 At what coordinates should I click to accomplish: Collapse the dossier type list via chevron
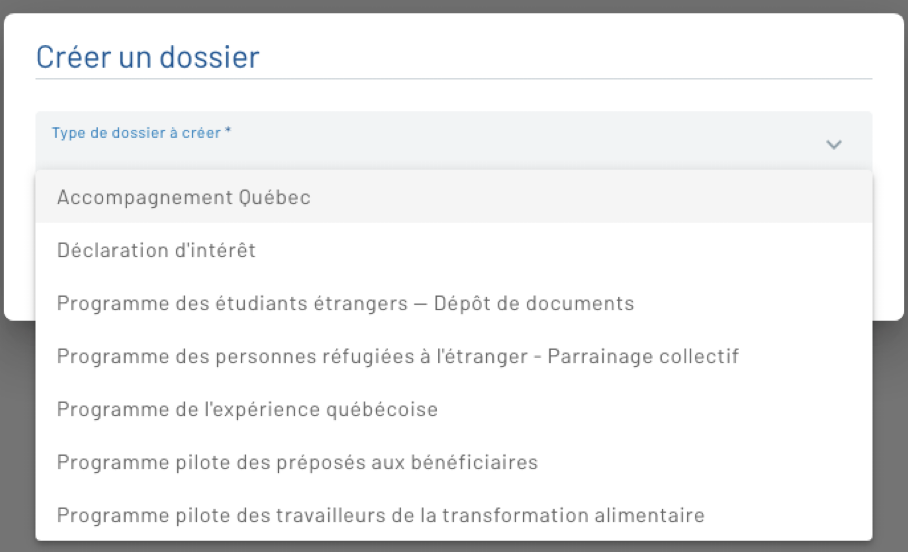click(x=834, y=145)
